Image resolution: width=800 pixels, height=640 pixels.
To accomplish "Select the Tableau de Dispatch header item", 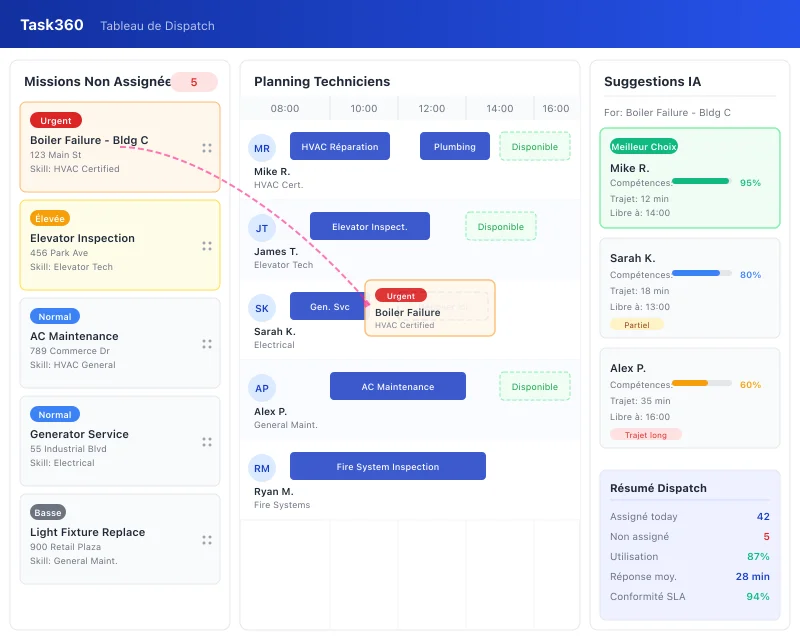I will coord(156,27).
